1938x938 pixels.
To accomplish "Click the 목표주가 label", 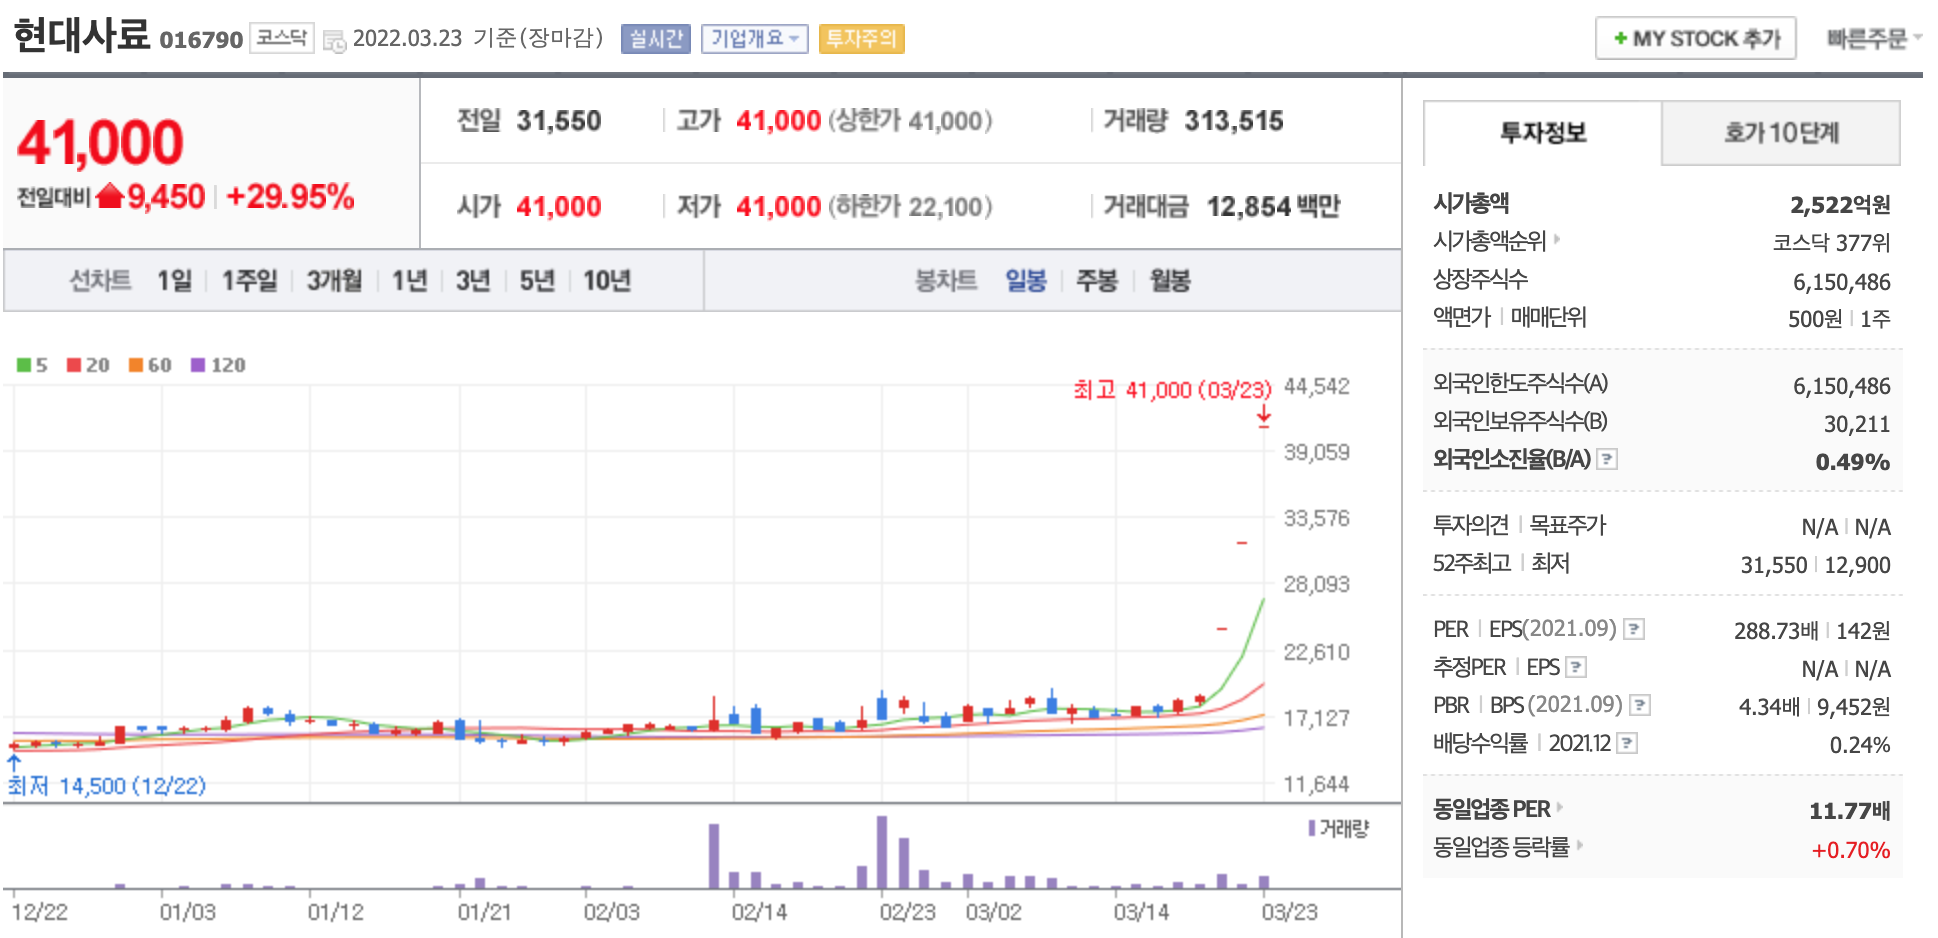I will 1567,525.
